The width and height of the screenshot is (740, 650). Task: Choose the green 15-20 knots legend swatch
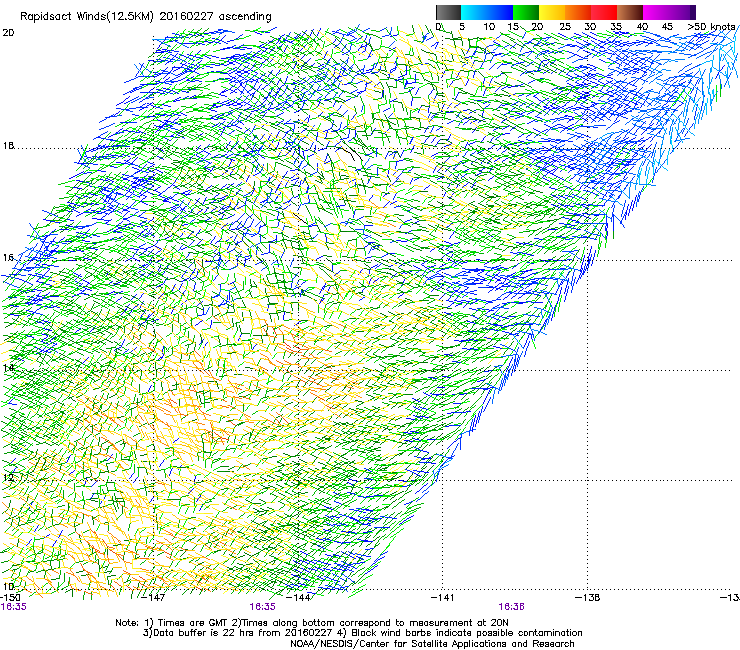point(526,12)
